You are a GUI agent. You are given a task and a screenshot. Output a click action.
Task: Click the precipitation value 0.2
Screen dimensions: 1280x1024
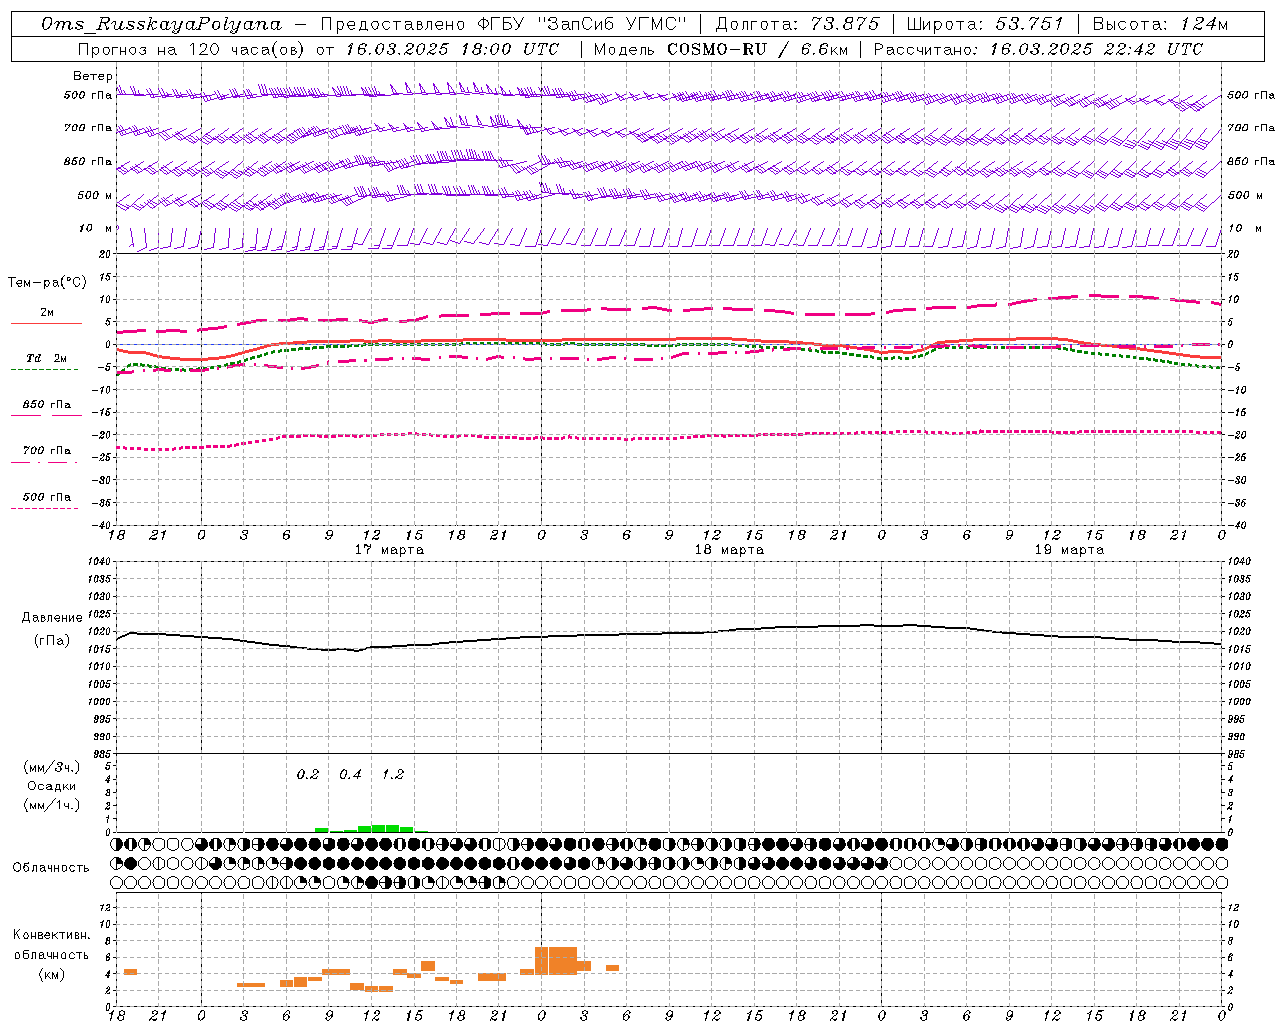(308, 774)
